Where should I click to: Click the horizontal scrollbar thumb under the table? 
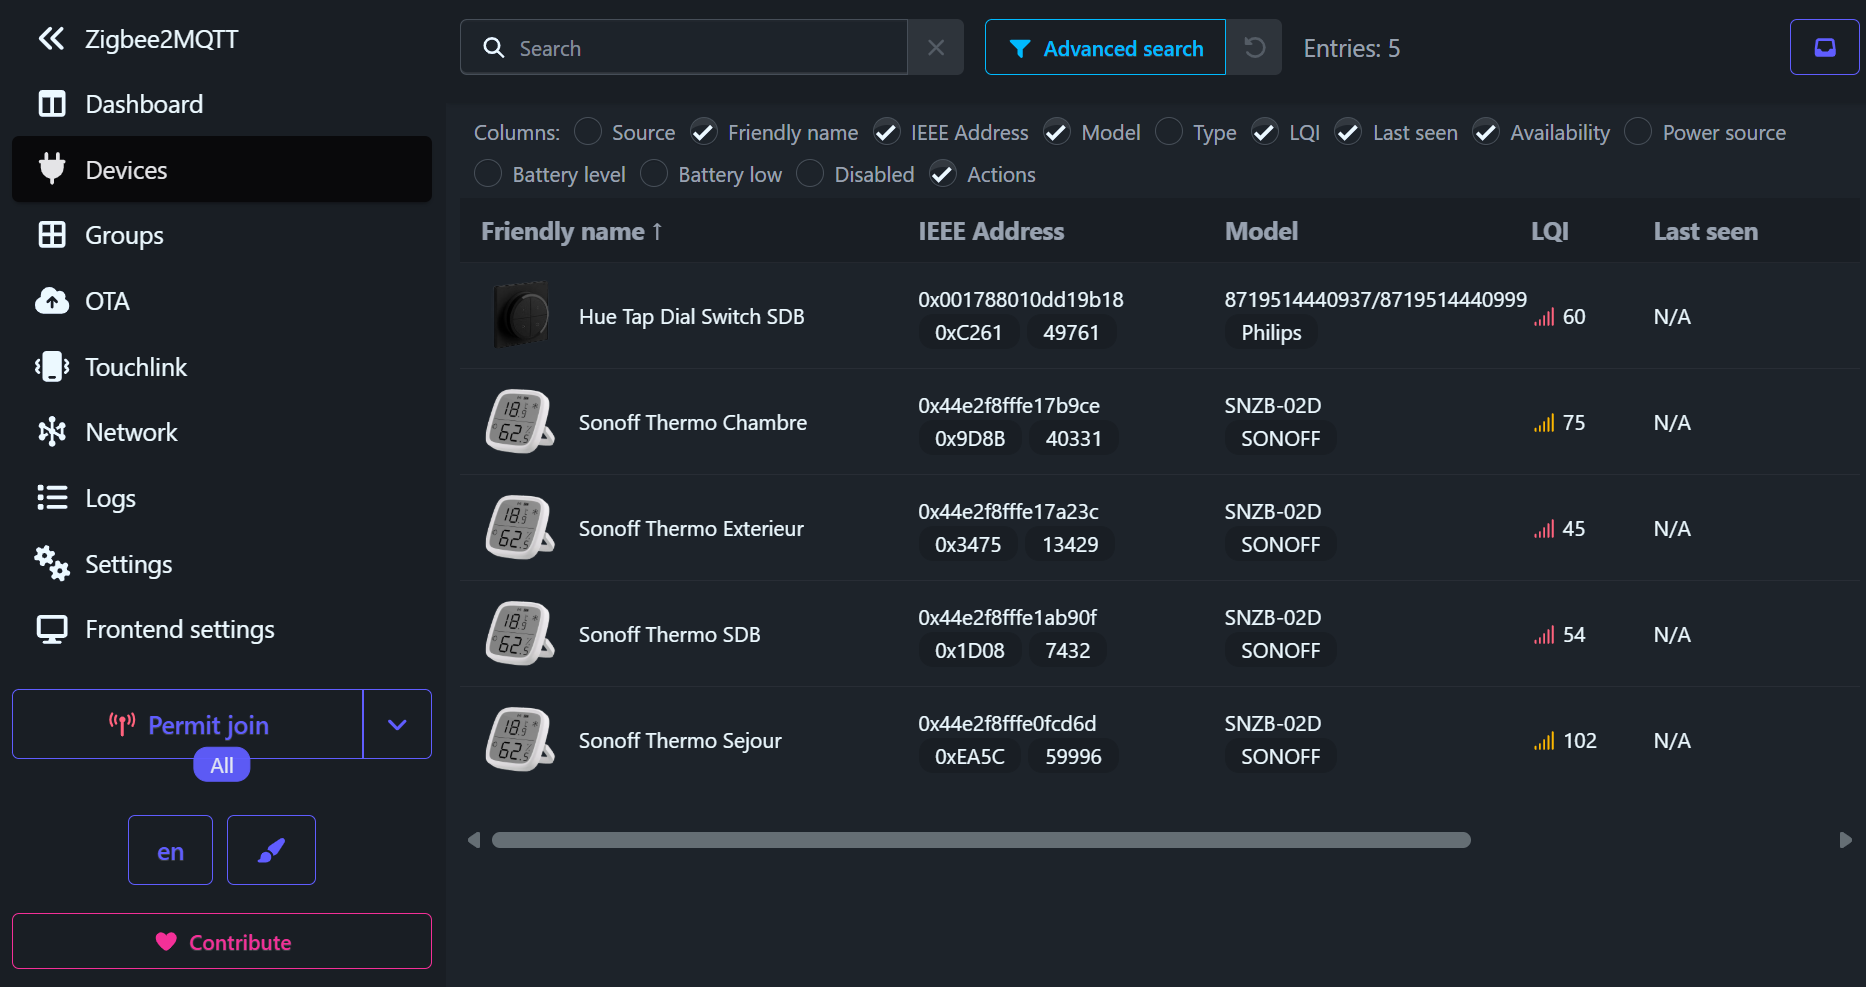[x=980, y=840]
